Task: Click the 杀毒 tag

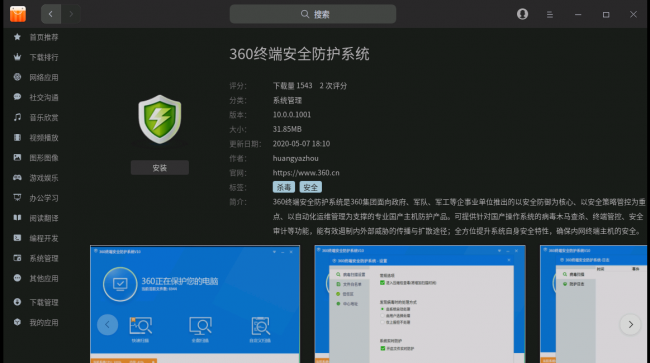Action: [x=284, y=187]
